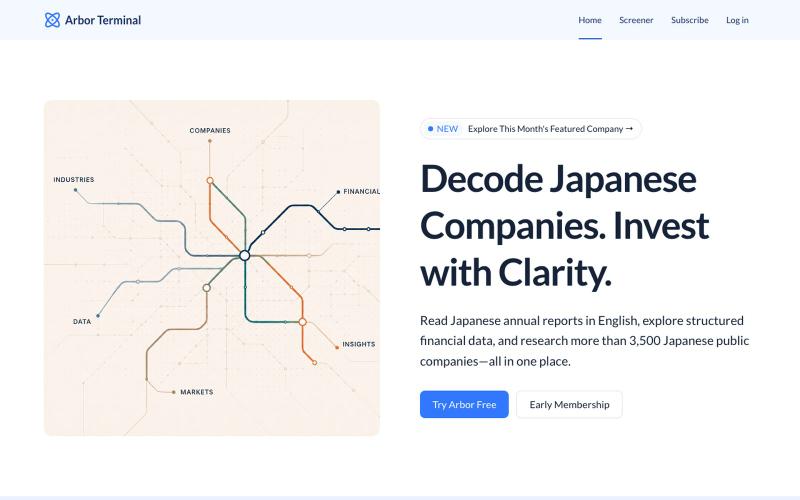This screenshot has width=800, height=500.
Task: Click the Early Membership button
Action: tap(569, 405)
